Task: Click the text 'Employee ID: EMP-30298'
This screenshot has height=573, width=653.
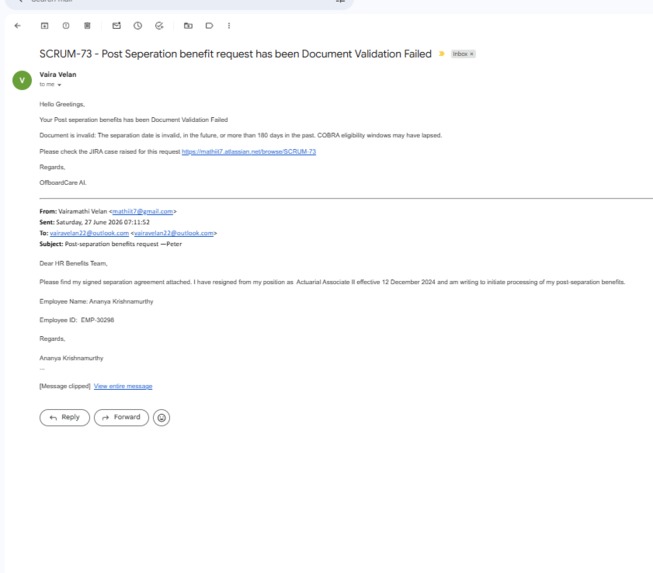Action: click(x=77, y=320)
